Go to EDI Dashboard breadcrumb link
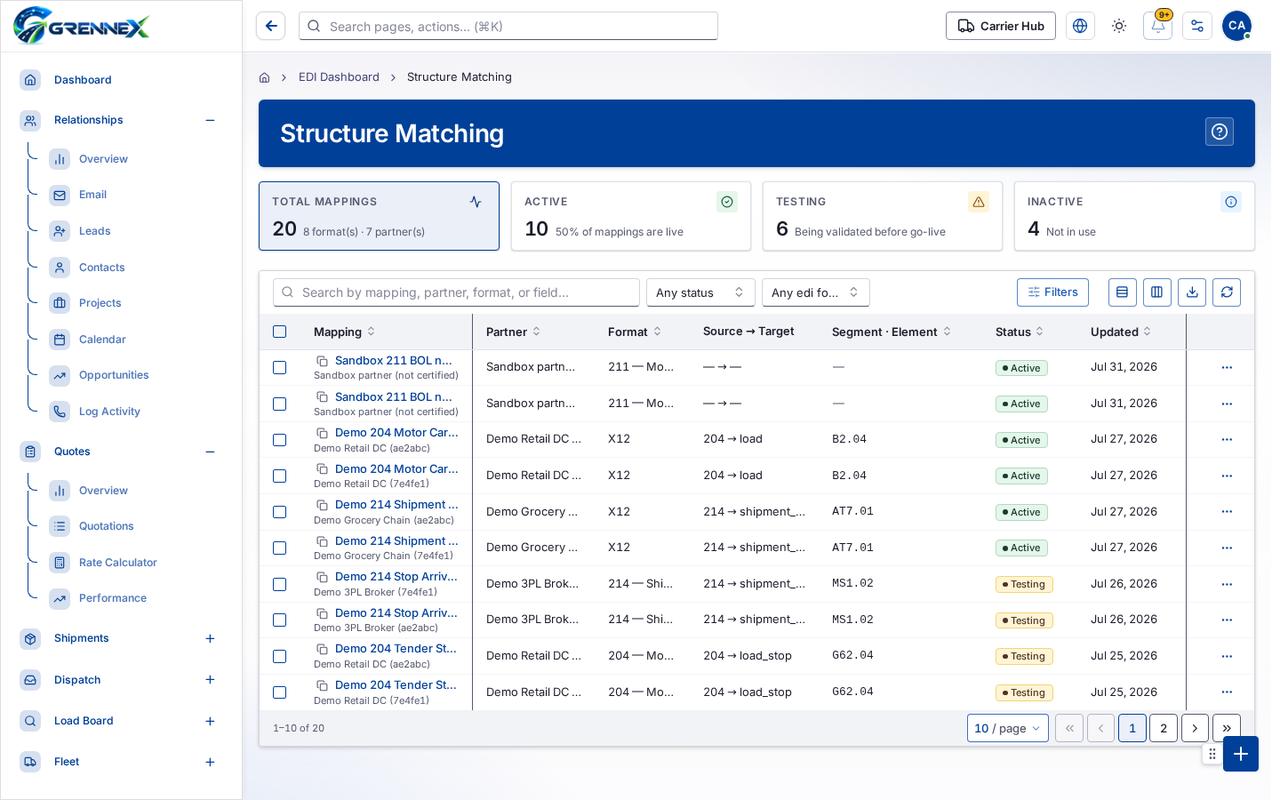Screen dimensions: 1280x800 (x=339, y=77)
